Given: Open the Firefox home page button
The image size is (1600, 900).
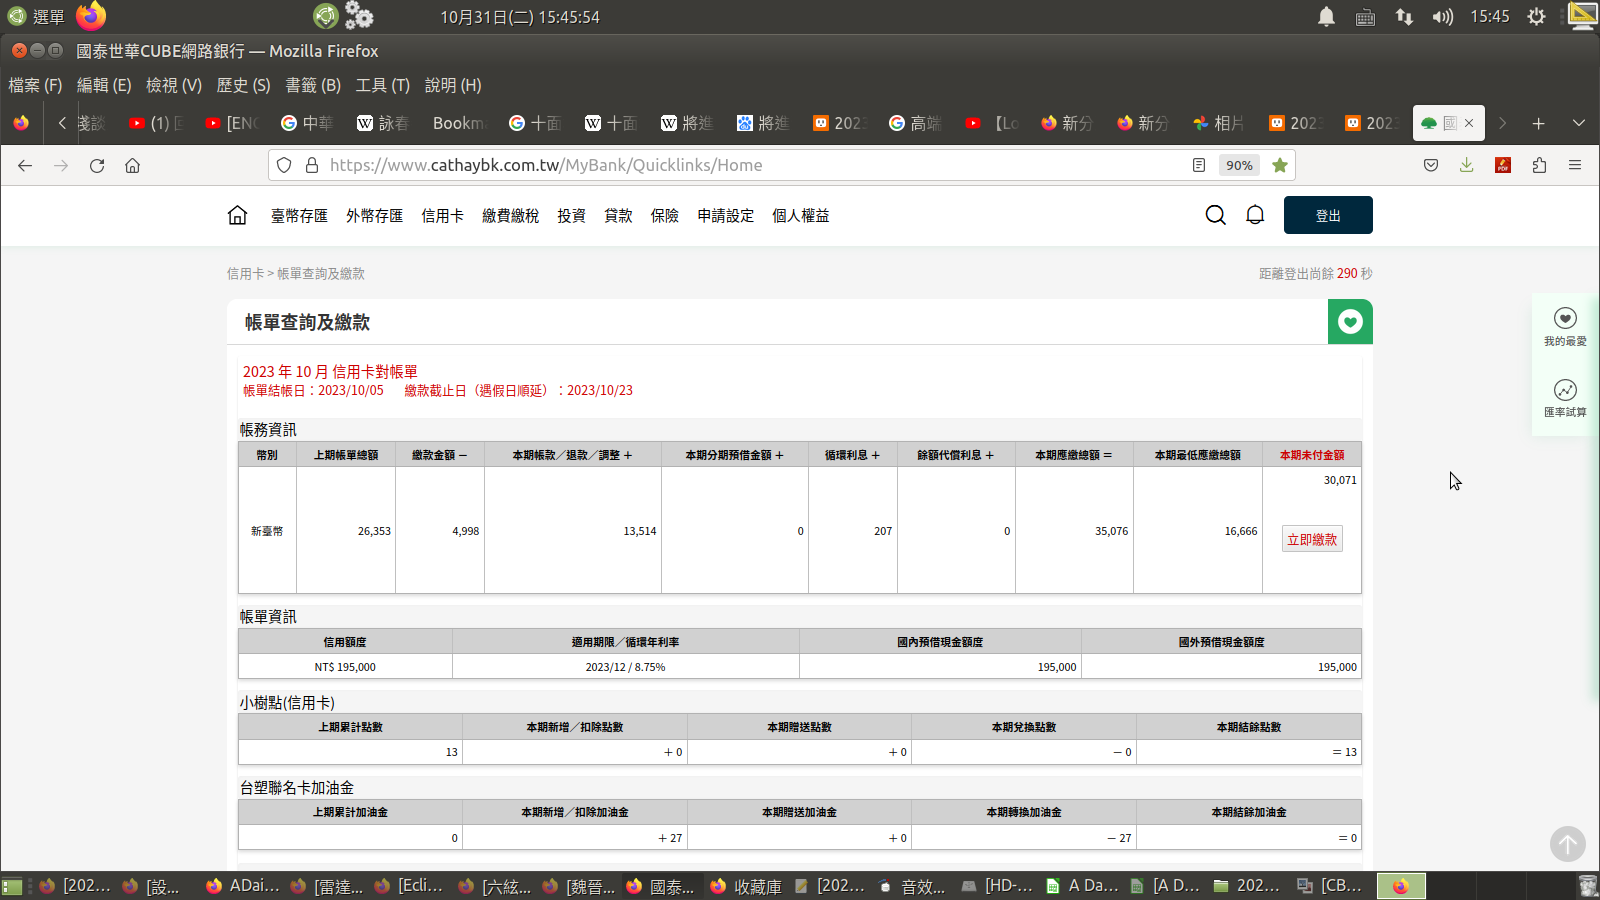Looking at the screenshot, I should [132, 165].
